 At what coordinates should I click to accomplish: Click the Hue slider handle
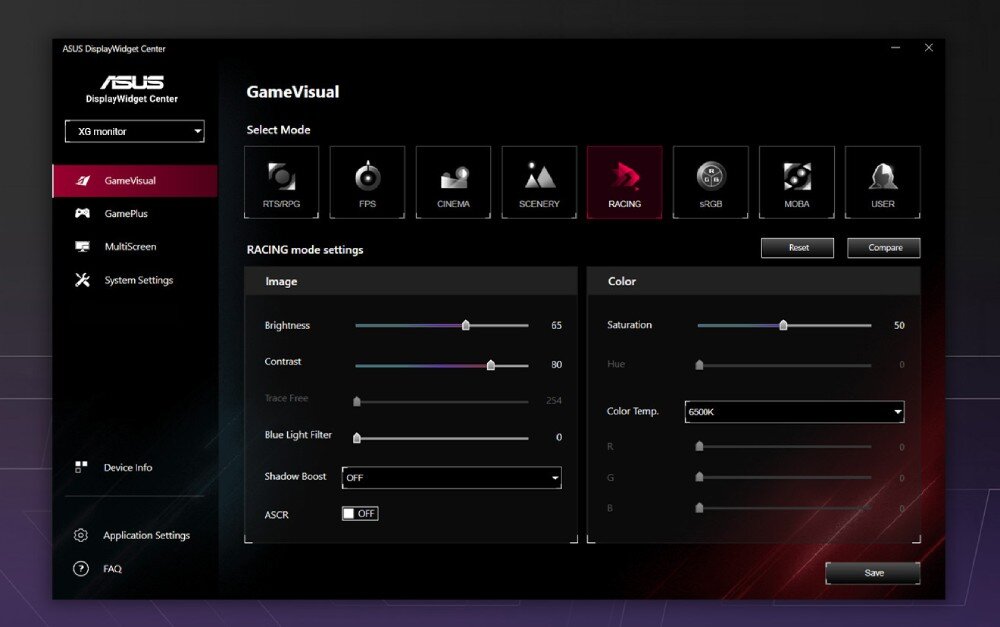pos(700,365)
